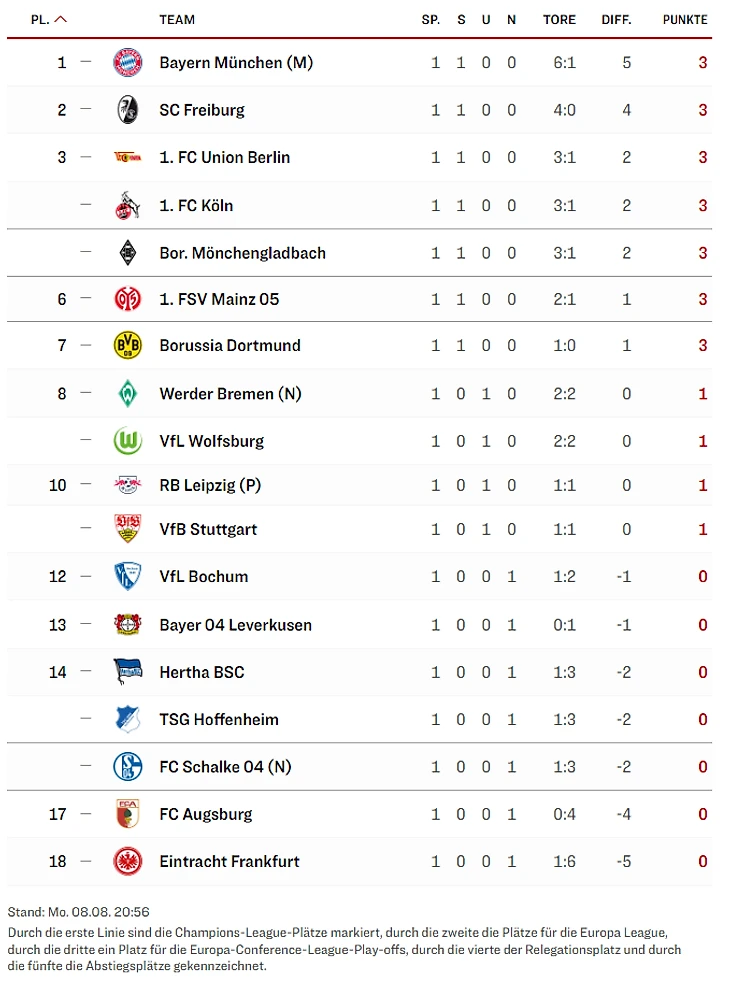Click the Borussia Dortmund BVB logo
Viewport: 730px width, 981px height.
[127, 345]
